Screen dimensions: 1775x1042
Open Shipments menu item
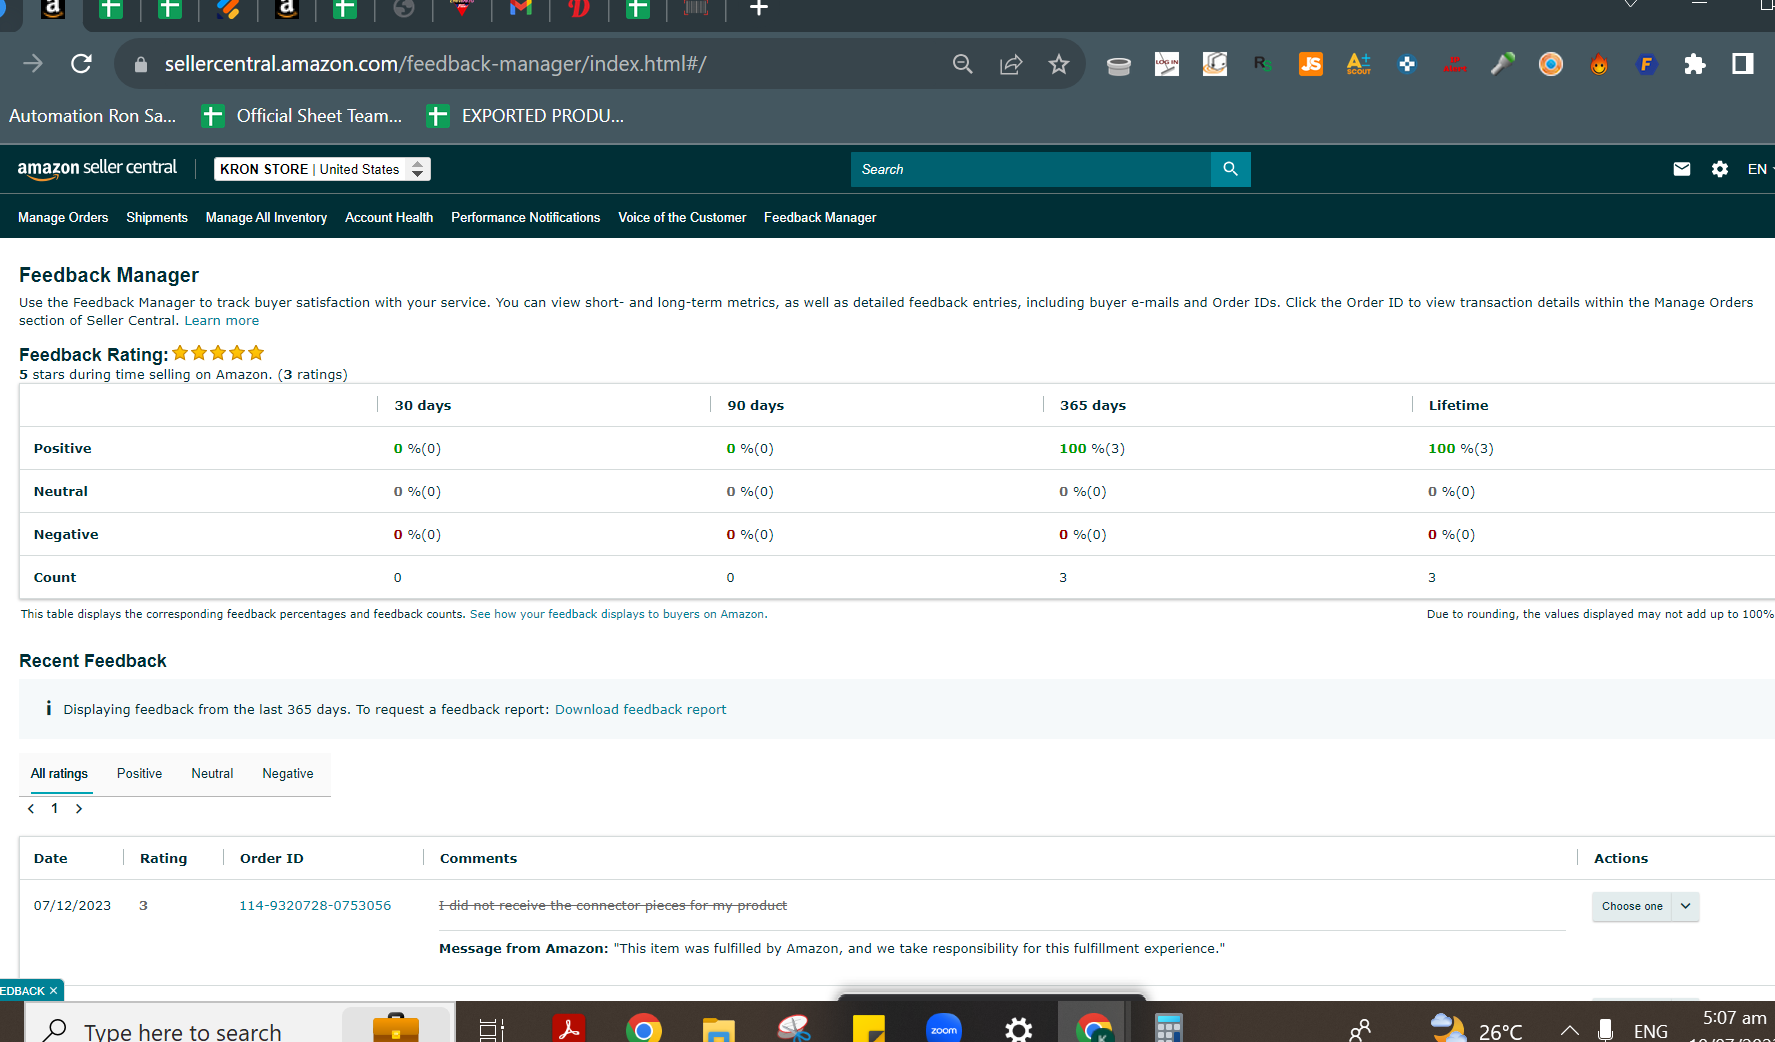coord(157,217)
